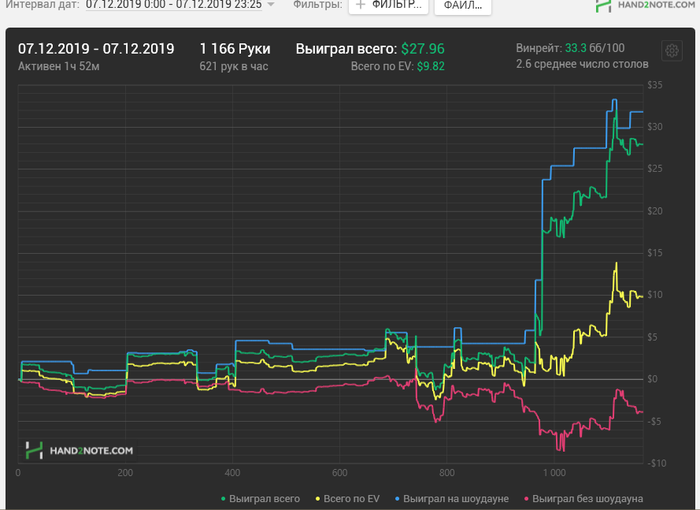
Task: Click '2.6 среднее число столов' text
Action: pos(582,64)
